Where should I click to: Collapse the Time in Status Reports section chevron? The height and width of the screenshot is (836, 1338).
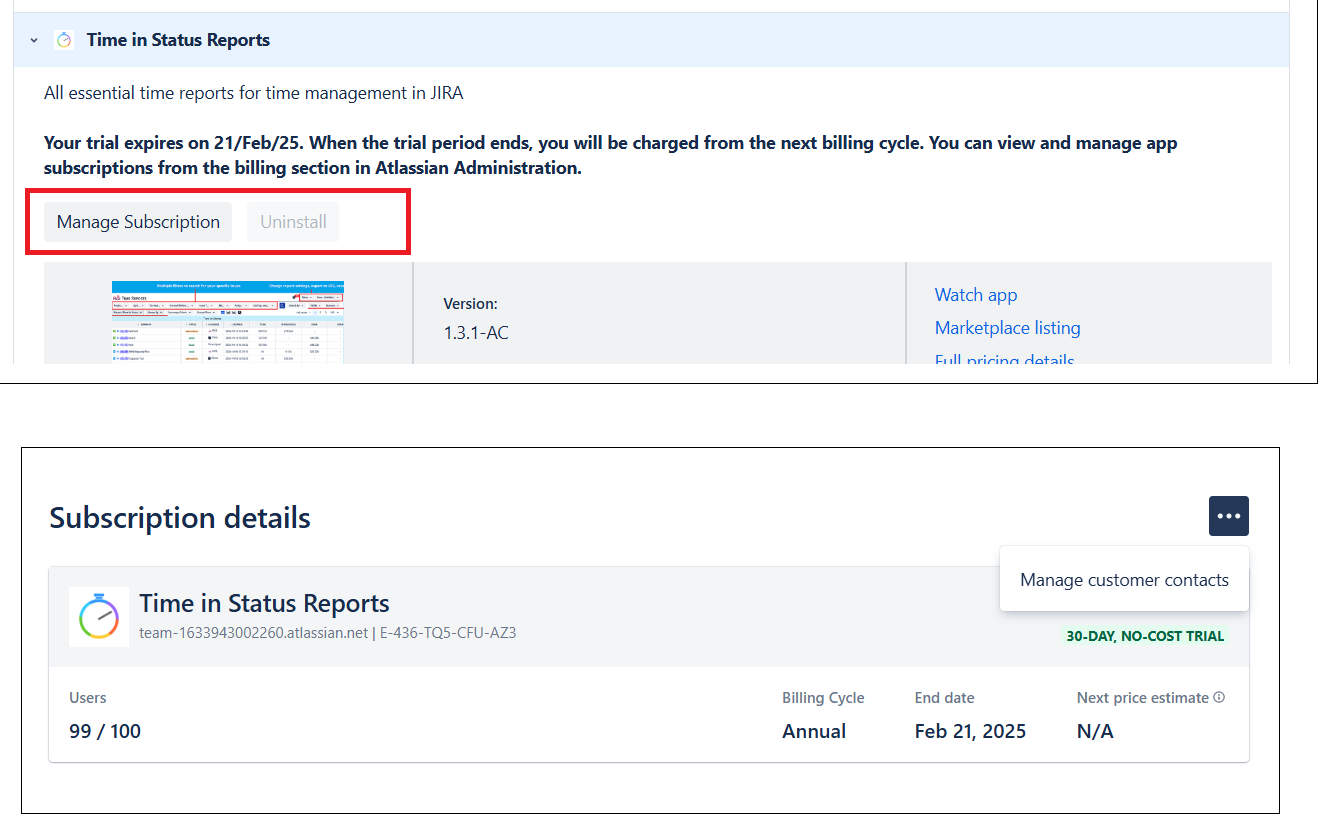[x=34, y=40]
